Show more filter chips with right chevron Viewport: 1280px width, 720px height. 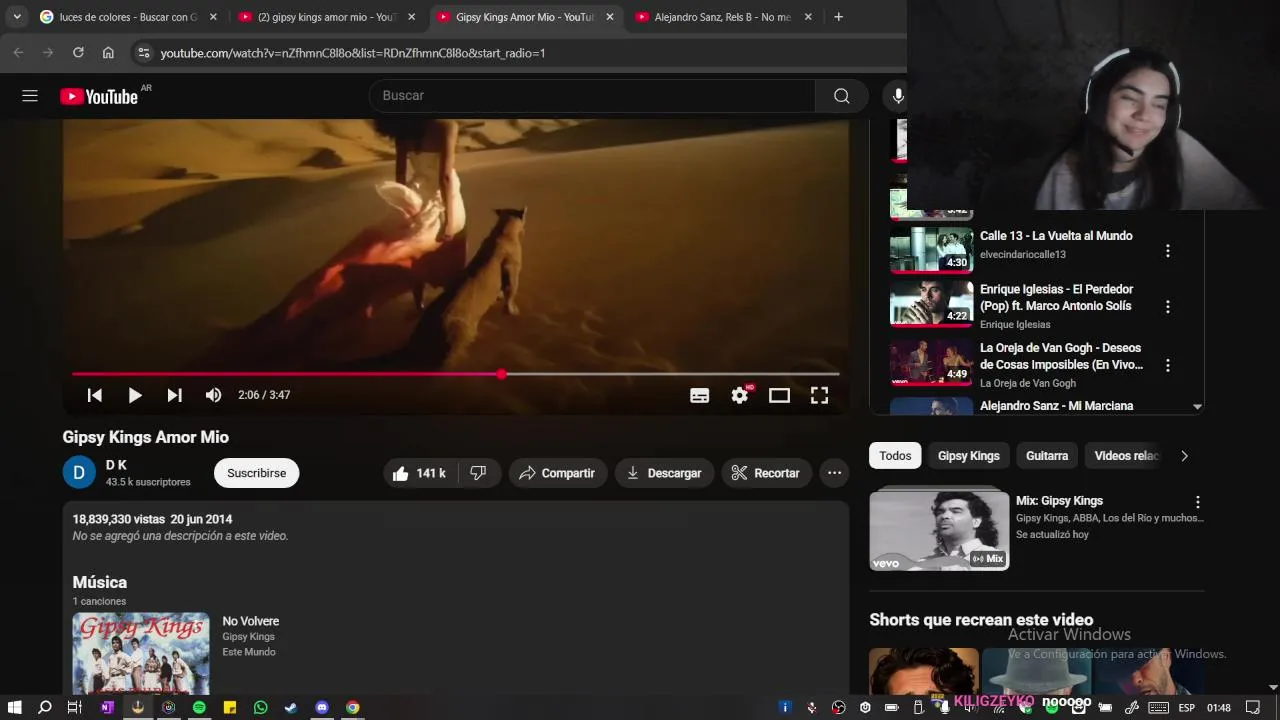(x=1184, y=456)
